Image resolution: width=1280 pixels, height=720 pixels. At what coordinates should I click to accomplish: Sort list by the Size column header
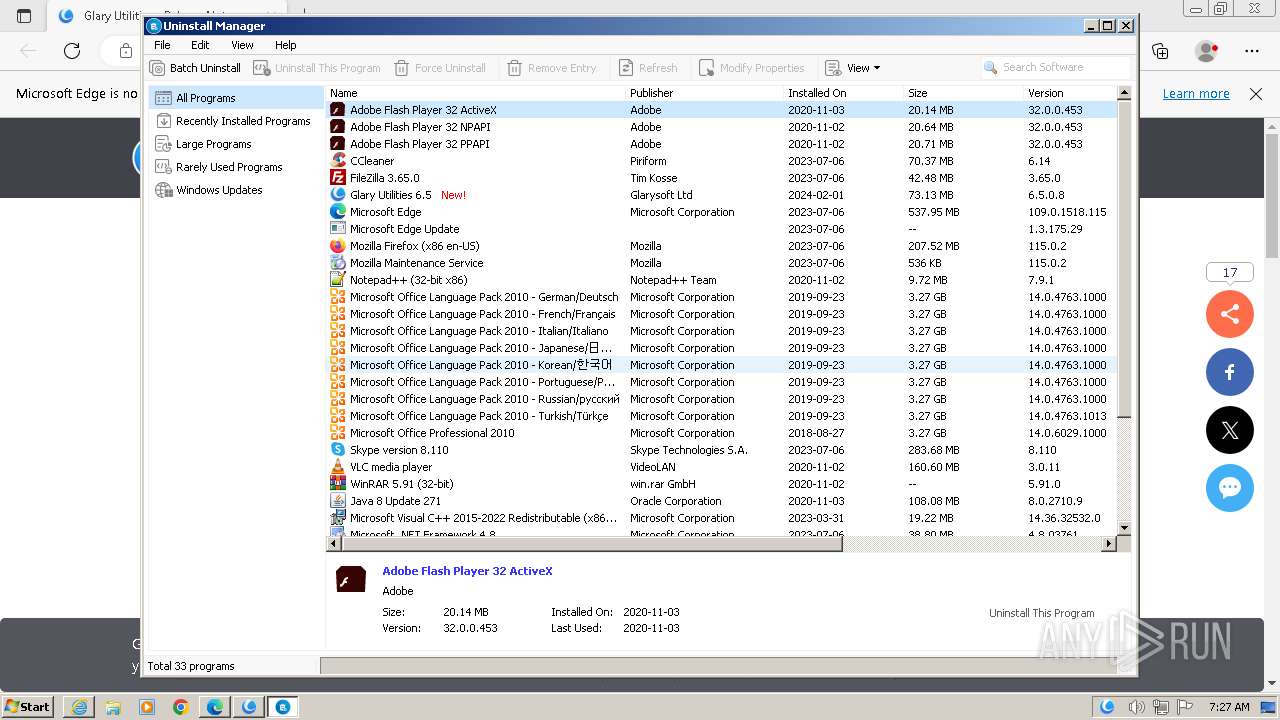click(x=964, y=93)
